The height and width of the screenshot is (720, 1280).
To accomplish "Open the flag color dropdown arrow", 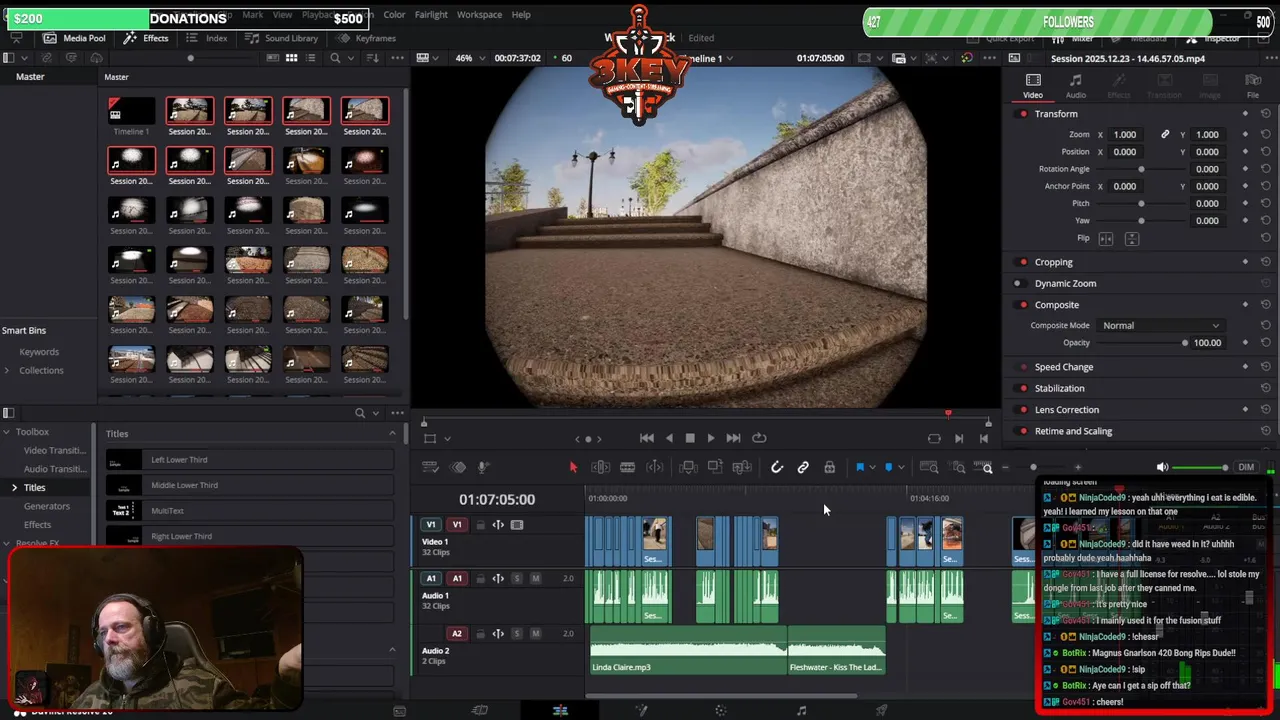I will 872,467.
